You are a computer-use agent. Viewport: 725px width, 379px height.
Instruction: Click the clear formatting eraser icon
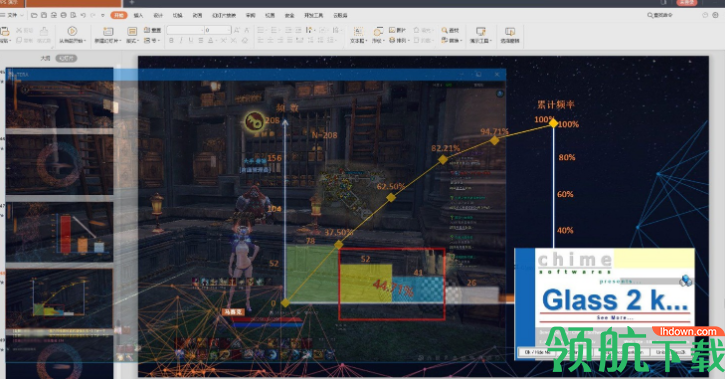[x=245, y=41]
